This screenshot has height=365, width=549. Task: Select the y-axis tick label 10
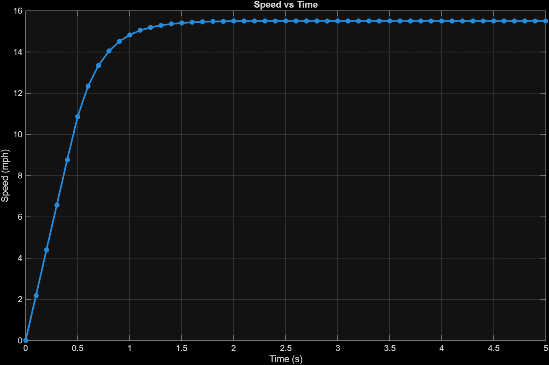coord(18,135)
